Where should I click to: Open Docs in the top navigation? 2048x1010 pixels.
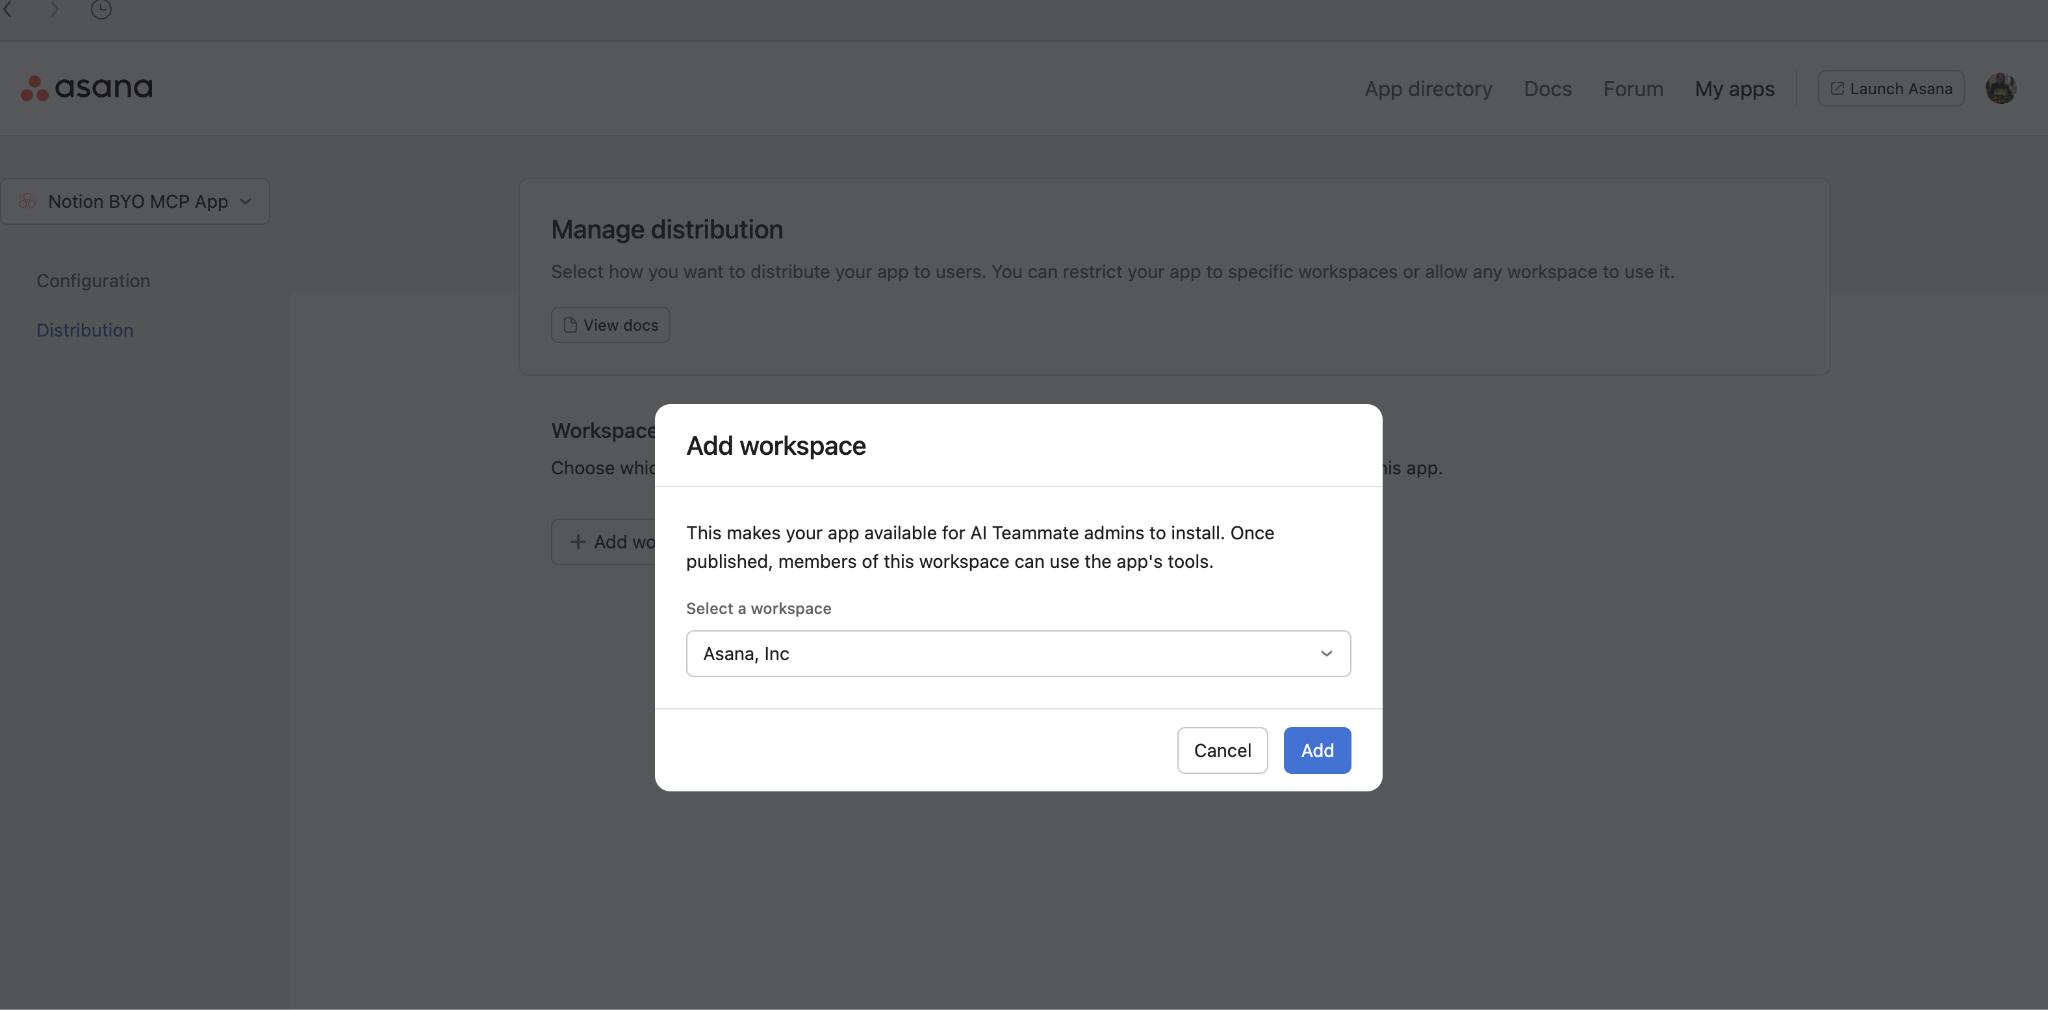pos(1547,88)
